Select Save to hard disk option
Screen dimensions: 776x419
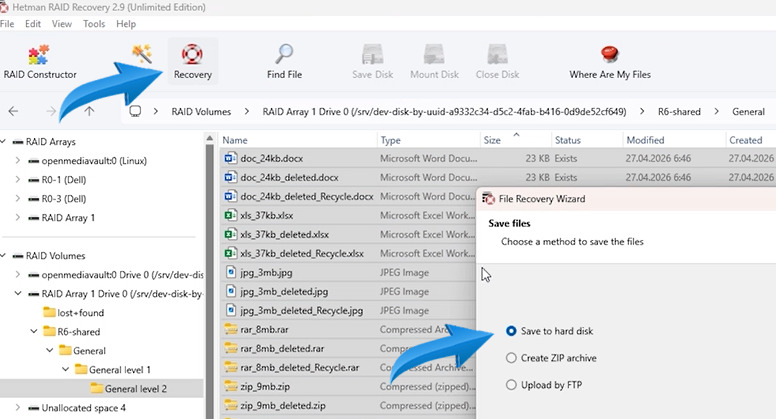[511, 331]
